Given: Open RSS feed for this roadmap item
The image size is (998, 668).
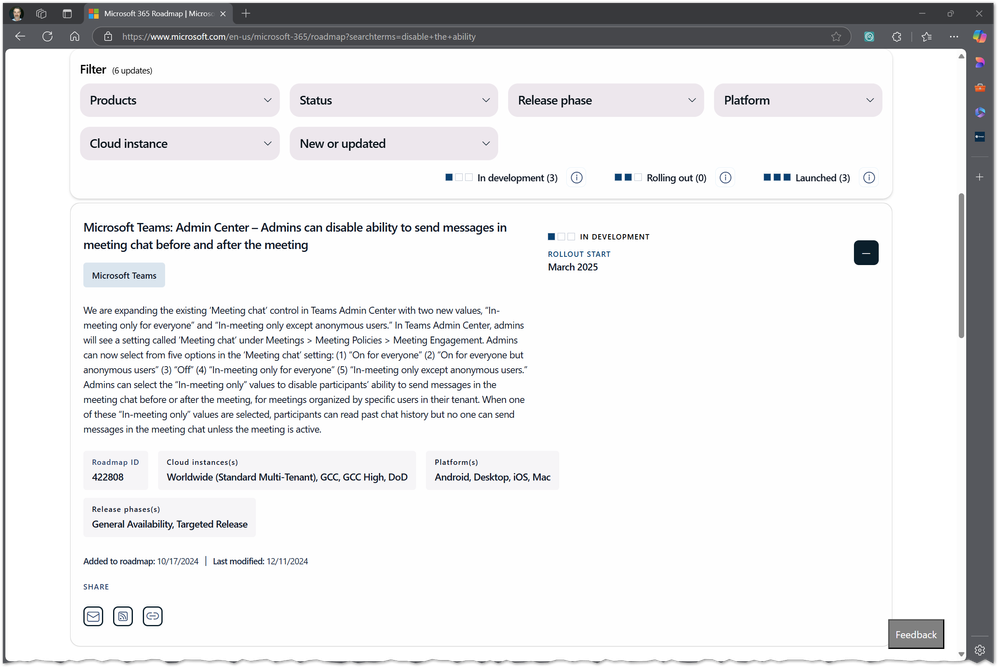Looking at the screenshot, I should point(123,616).
